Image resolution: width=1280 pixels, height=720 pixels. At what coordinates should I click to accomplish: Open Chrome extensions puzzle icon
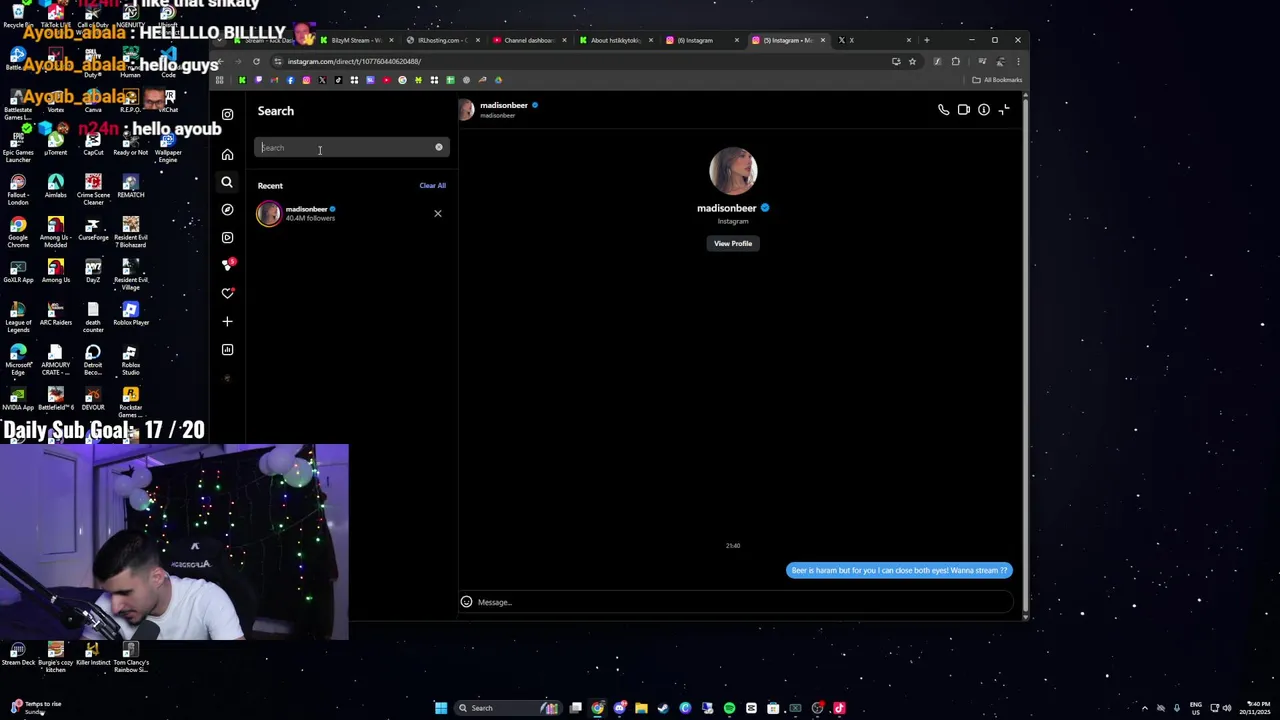955,61
